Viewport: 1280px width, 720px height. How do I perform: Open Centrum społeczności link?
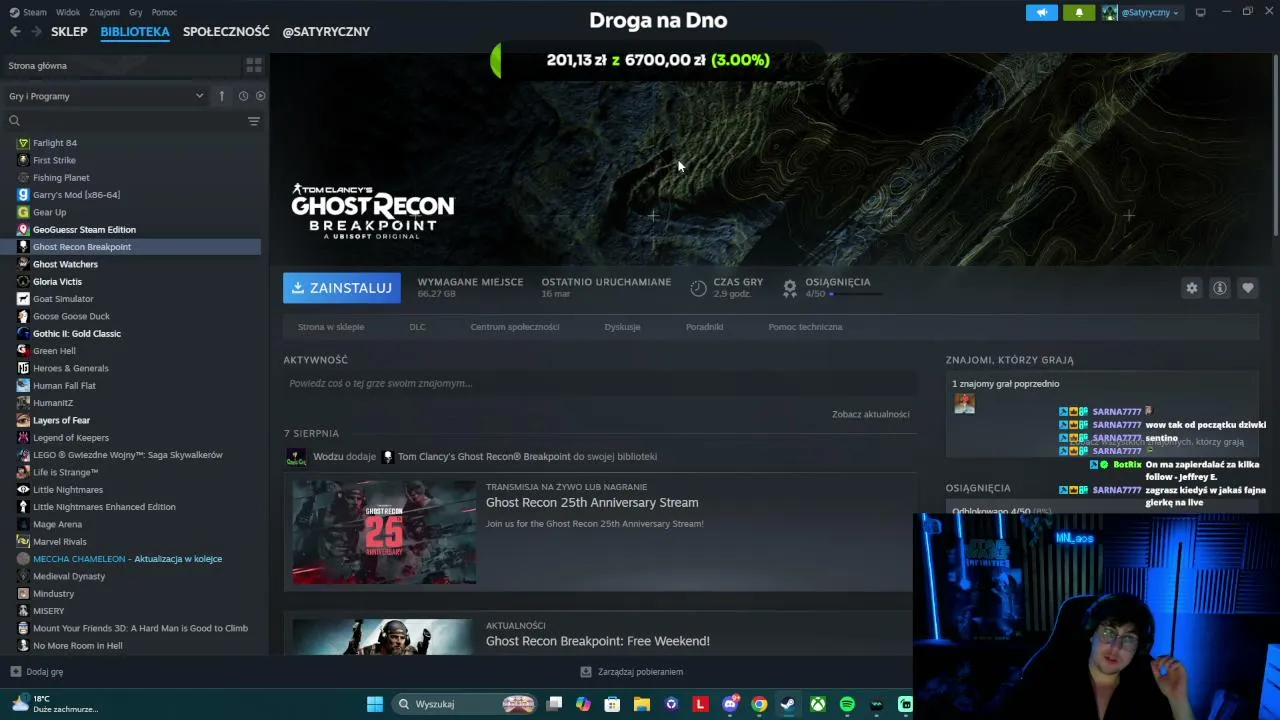(515, 327)
